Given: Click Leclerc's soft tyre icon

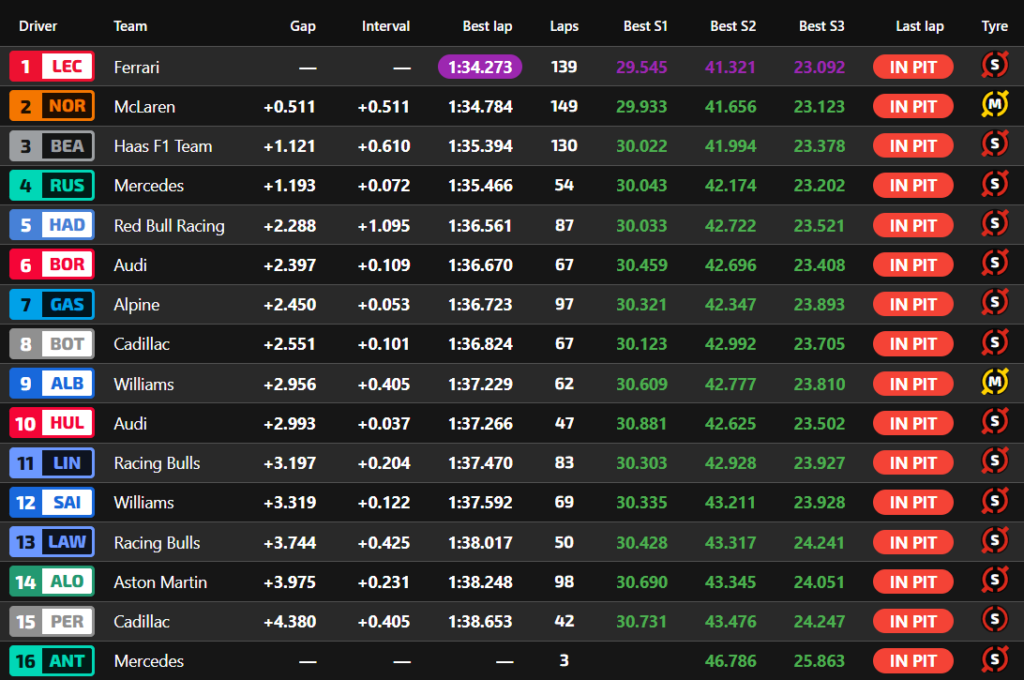Looking at the screenshot, I should tap(994, 67).
